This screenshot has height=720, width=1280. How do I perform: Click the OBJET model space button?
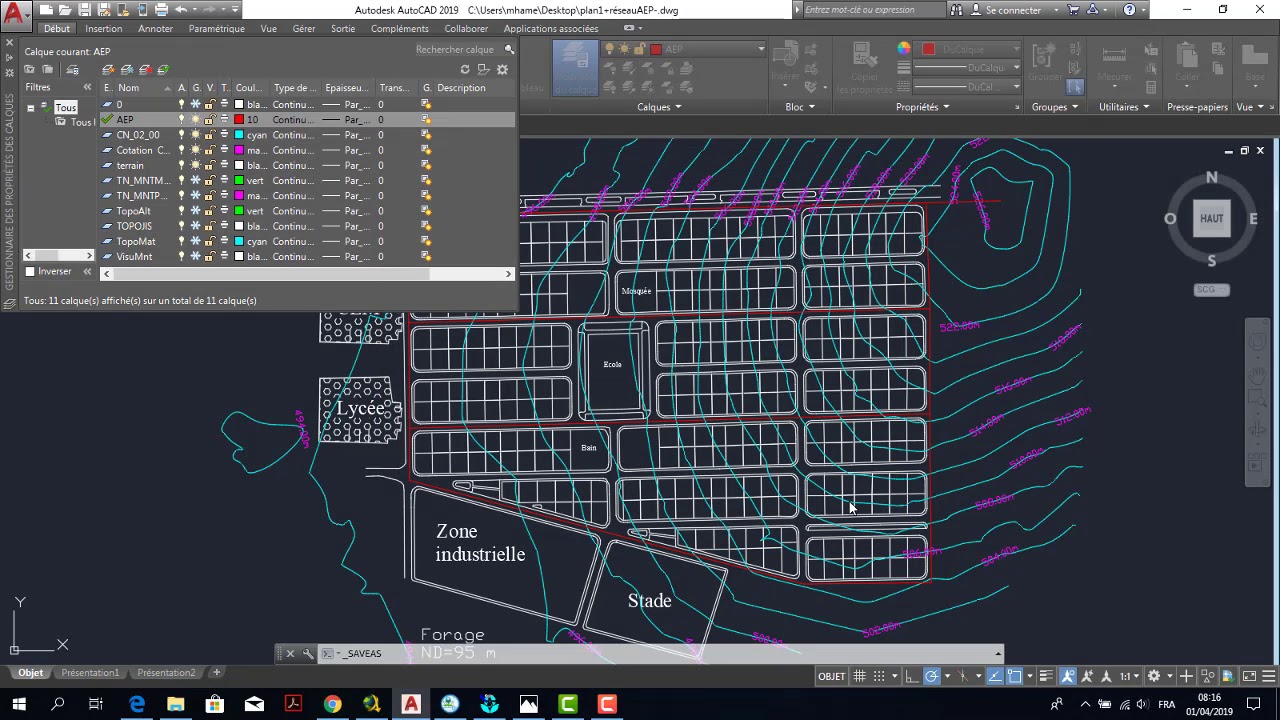click(x=831, y=676)
